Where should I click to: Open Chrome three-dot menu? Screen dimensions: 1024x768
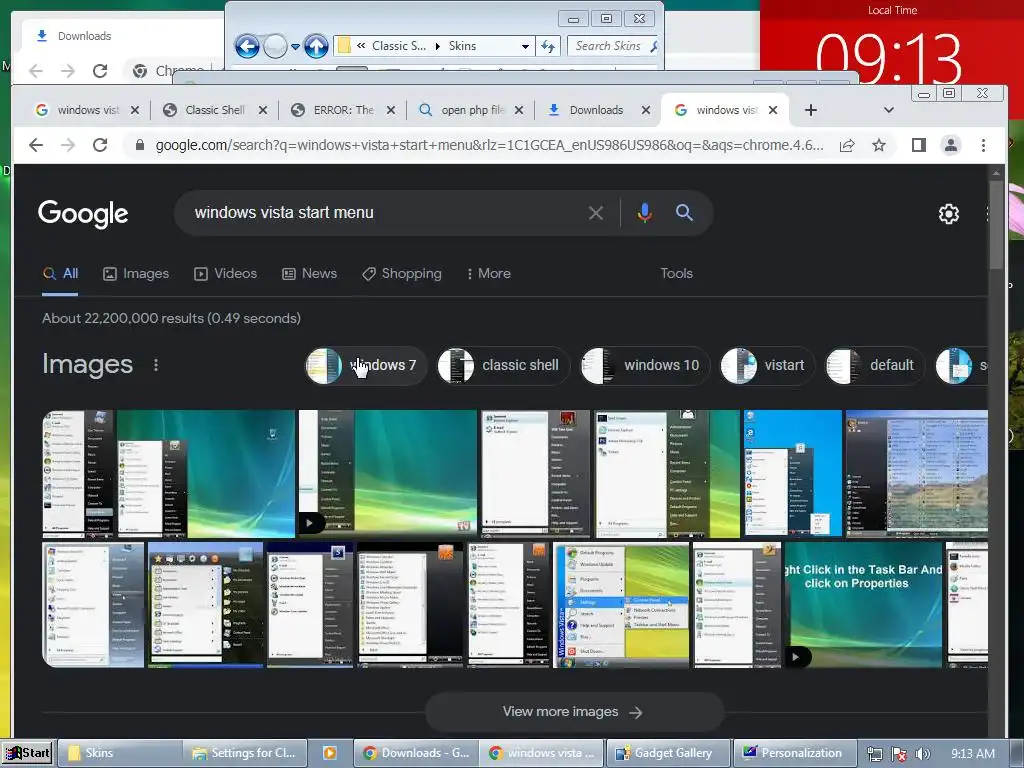tap(984, 145)
